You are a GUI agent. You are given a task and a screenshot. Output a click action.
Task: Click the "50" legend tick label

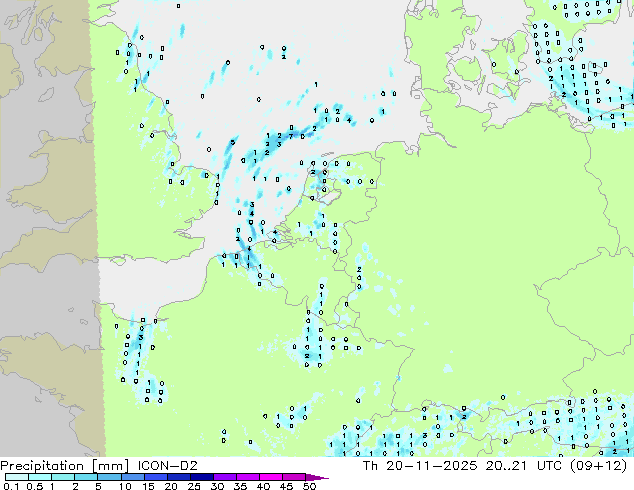tap(309, 486)
